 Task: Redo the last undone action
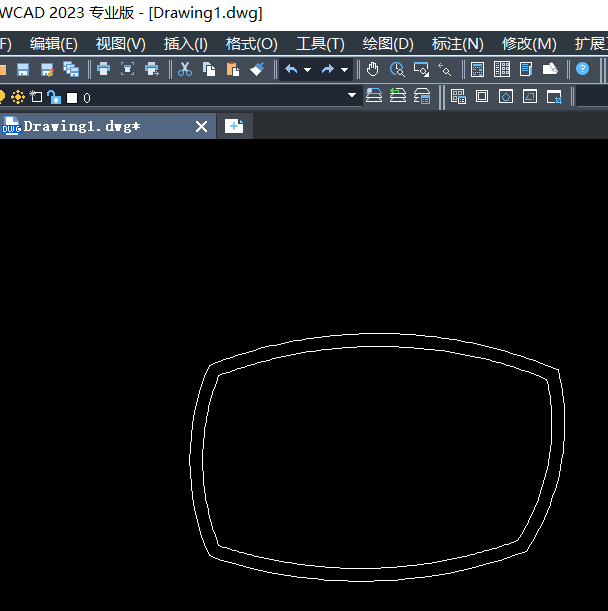point(328,69)
